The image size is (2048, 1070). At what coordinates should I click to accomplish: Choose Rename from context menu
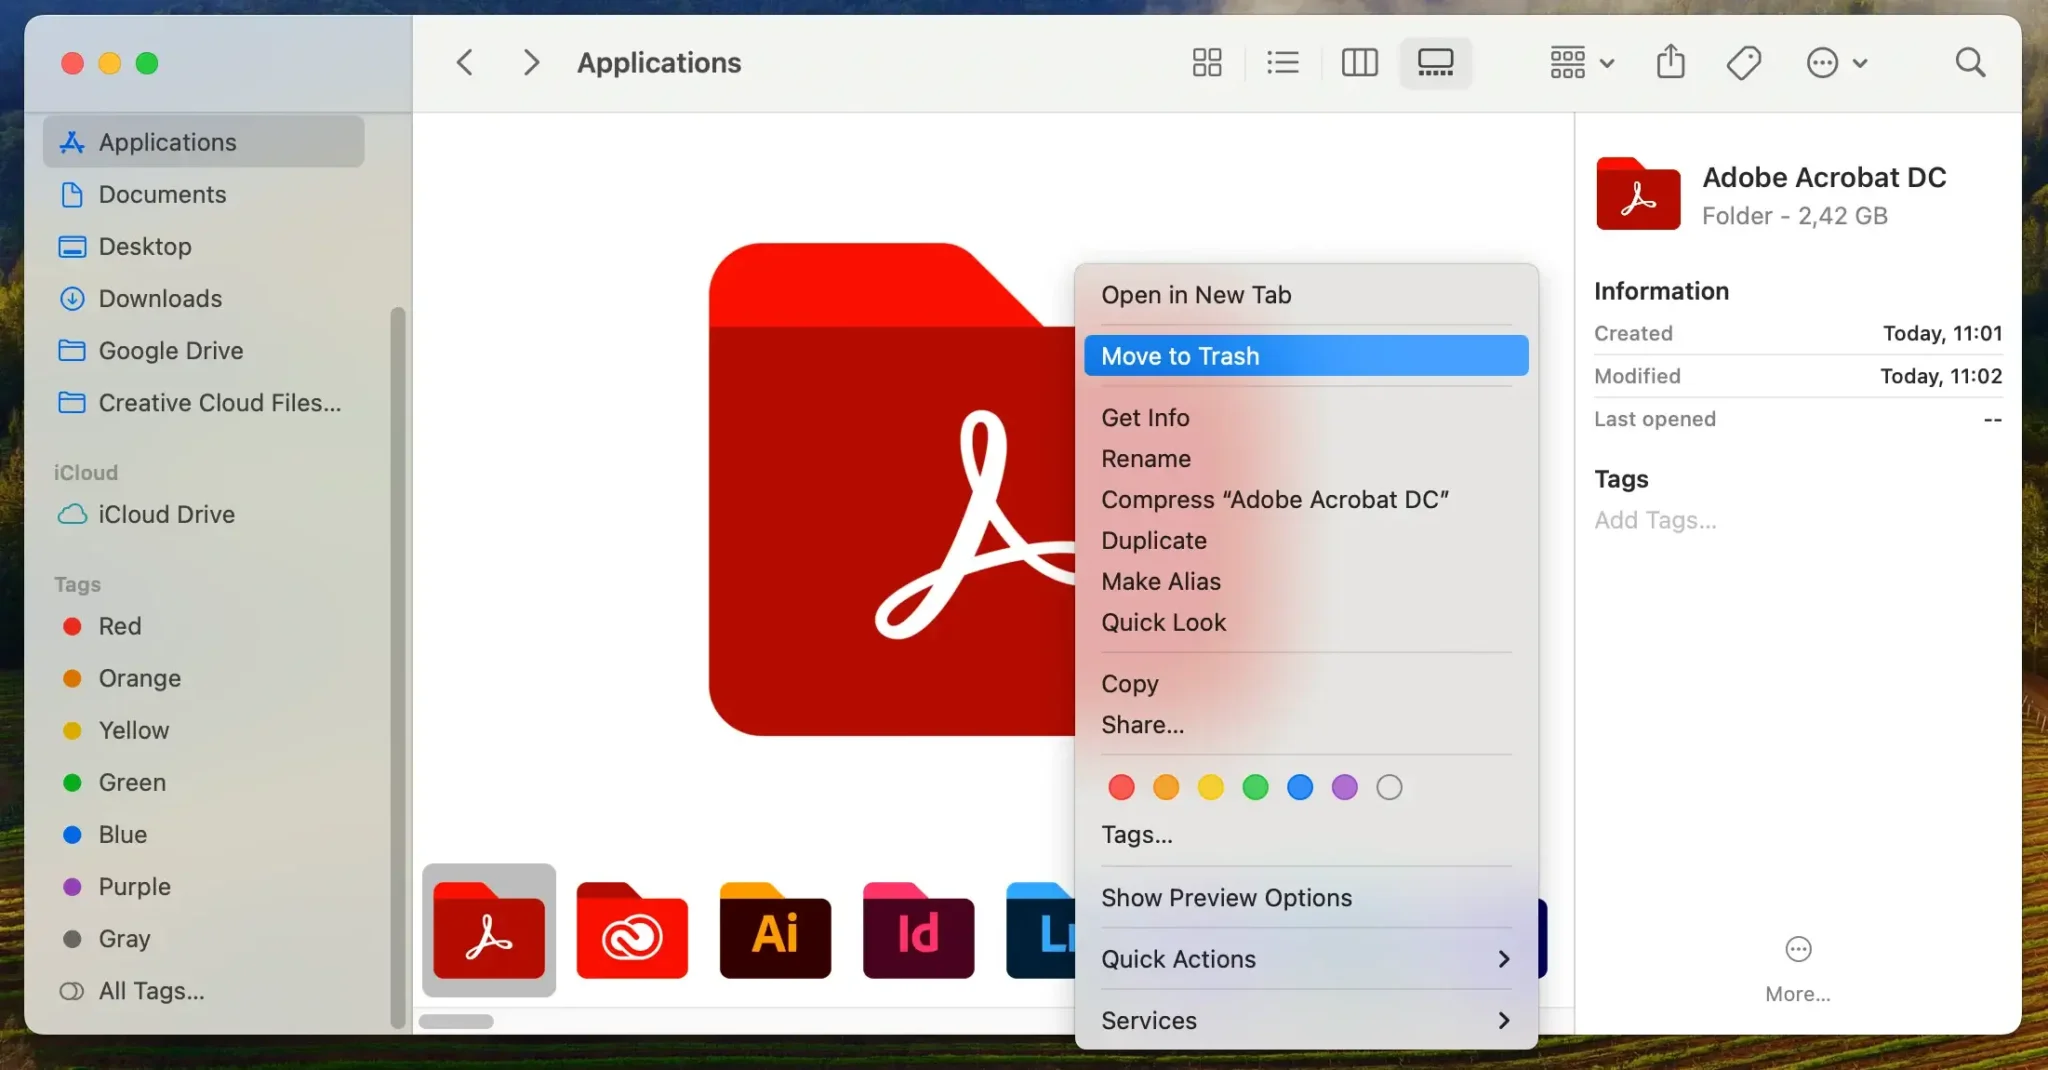point(1306,458)
